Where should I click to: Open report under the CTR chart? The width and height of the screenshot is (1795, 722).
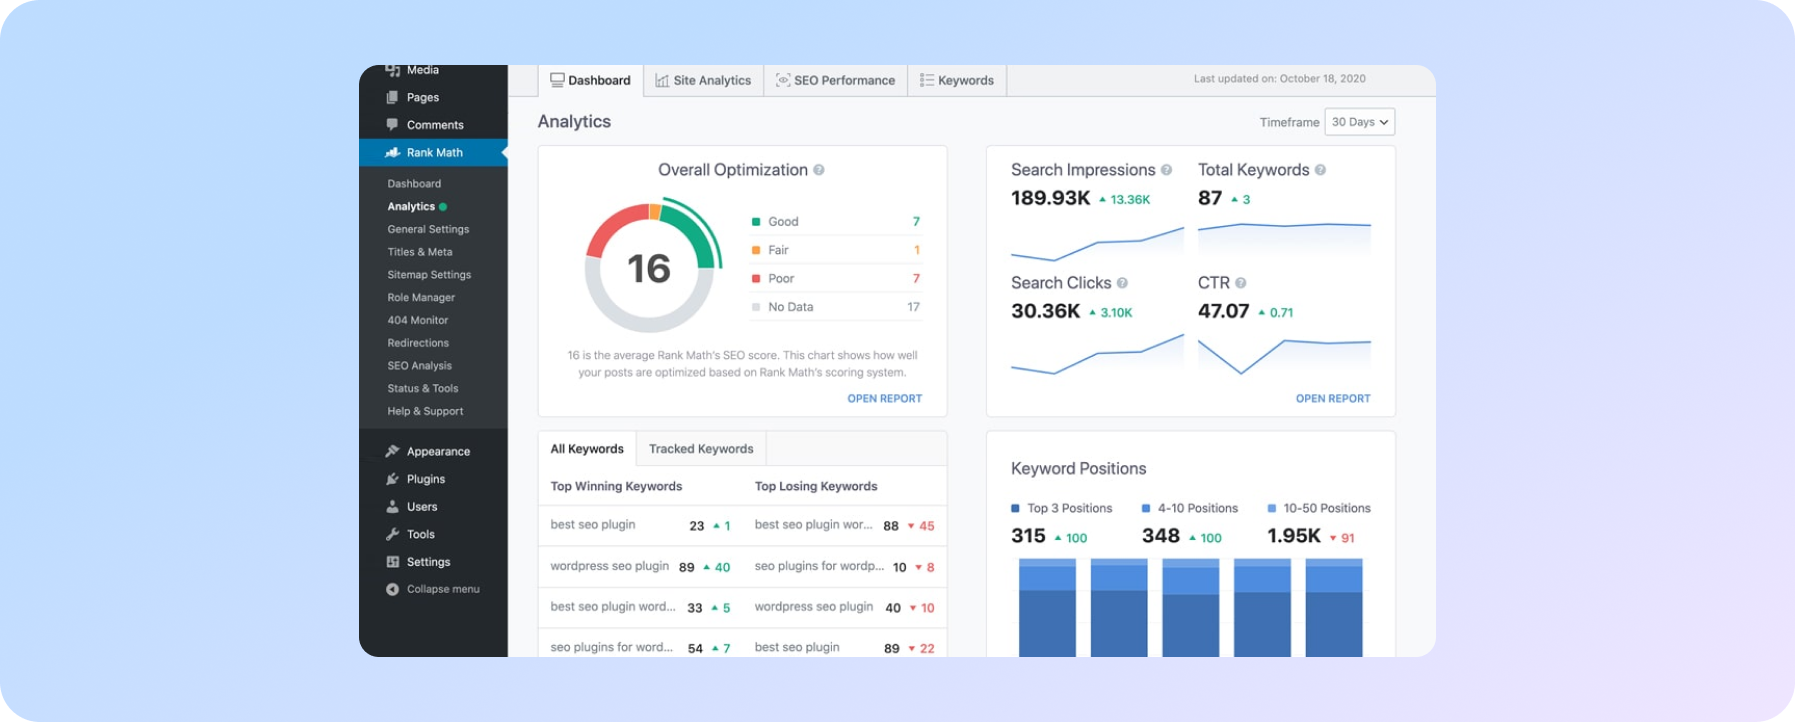click(1332, 398)
